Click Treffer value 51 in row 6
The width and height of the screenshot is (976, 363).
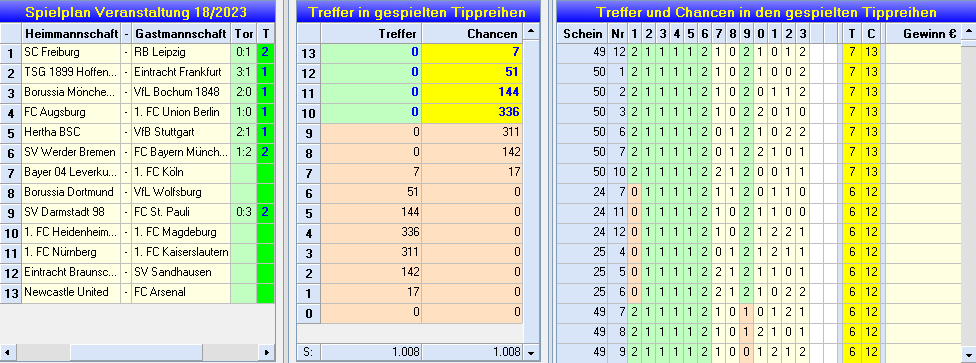click(x=372, y=192)
